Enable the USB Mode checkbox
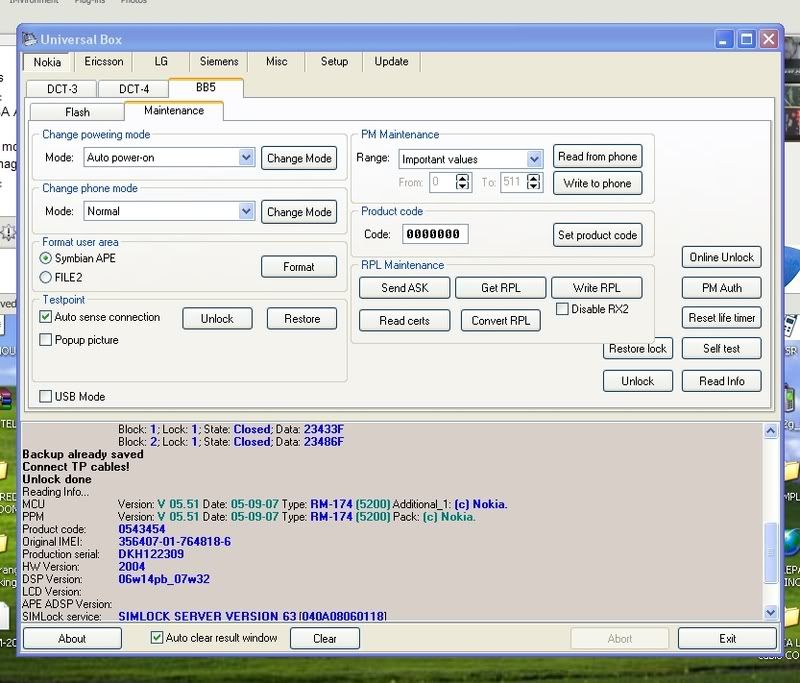Image resolution: width=800 pixels, height=683 pixels. click(45, 396)
